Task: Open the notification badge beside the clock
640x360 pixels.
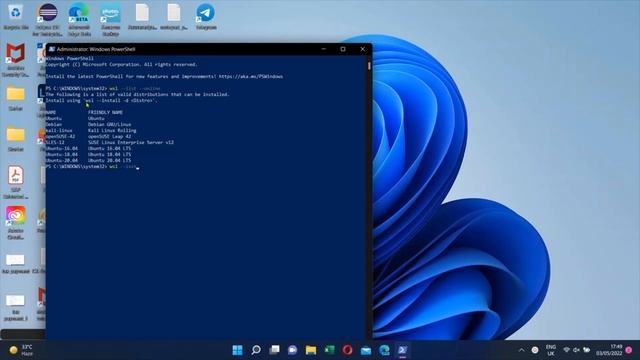Action: pyautogui.click(x=629, y=350)
